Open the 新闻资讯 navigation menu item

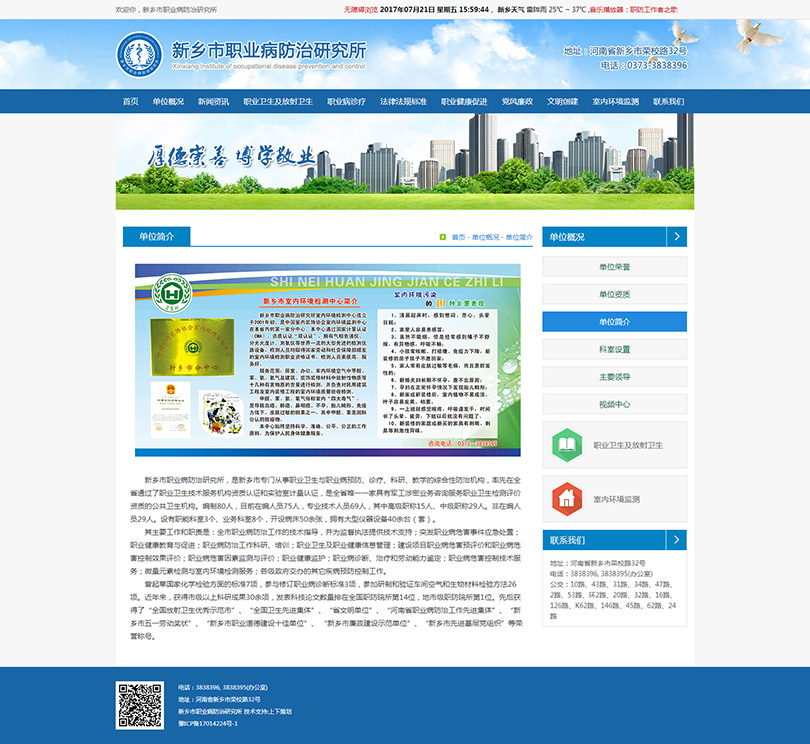coord(213,102)
